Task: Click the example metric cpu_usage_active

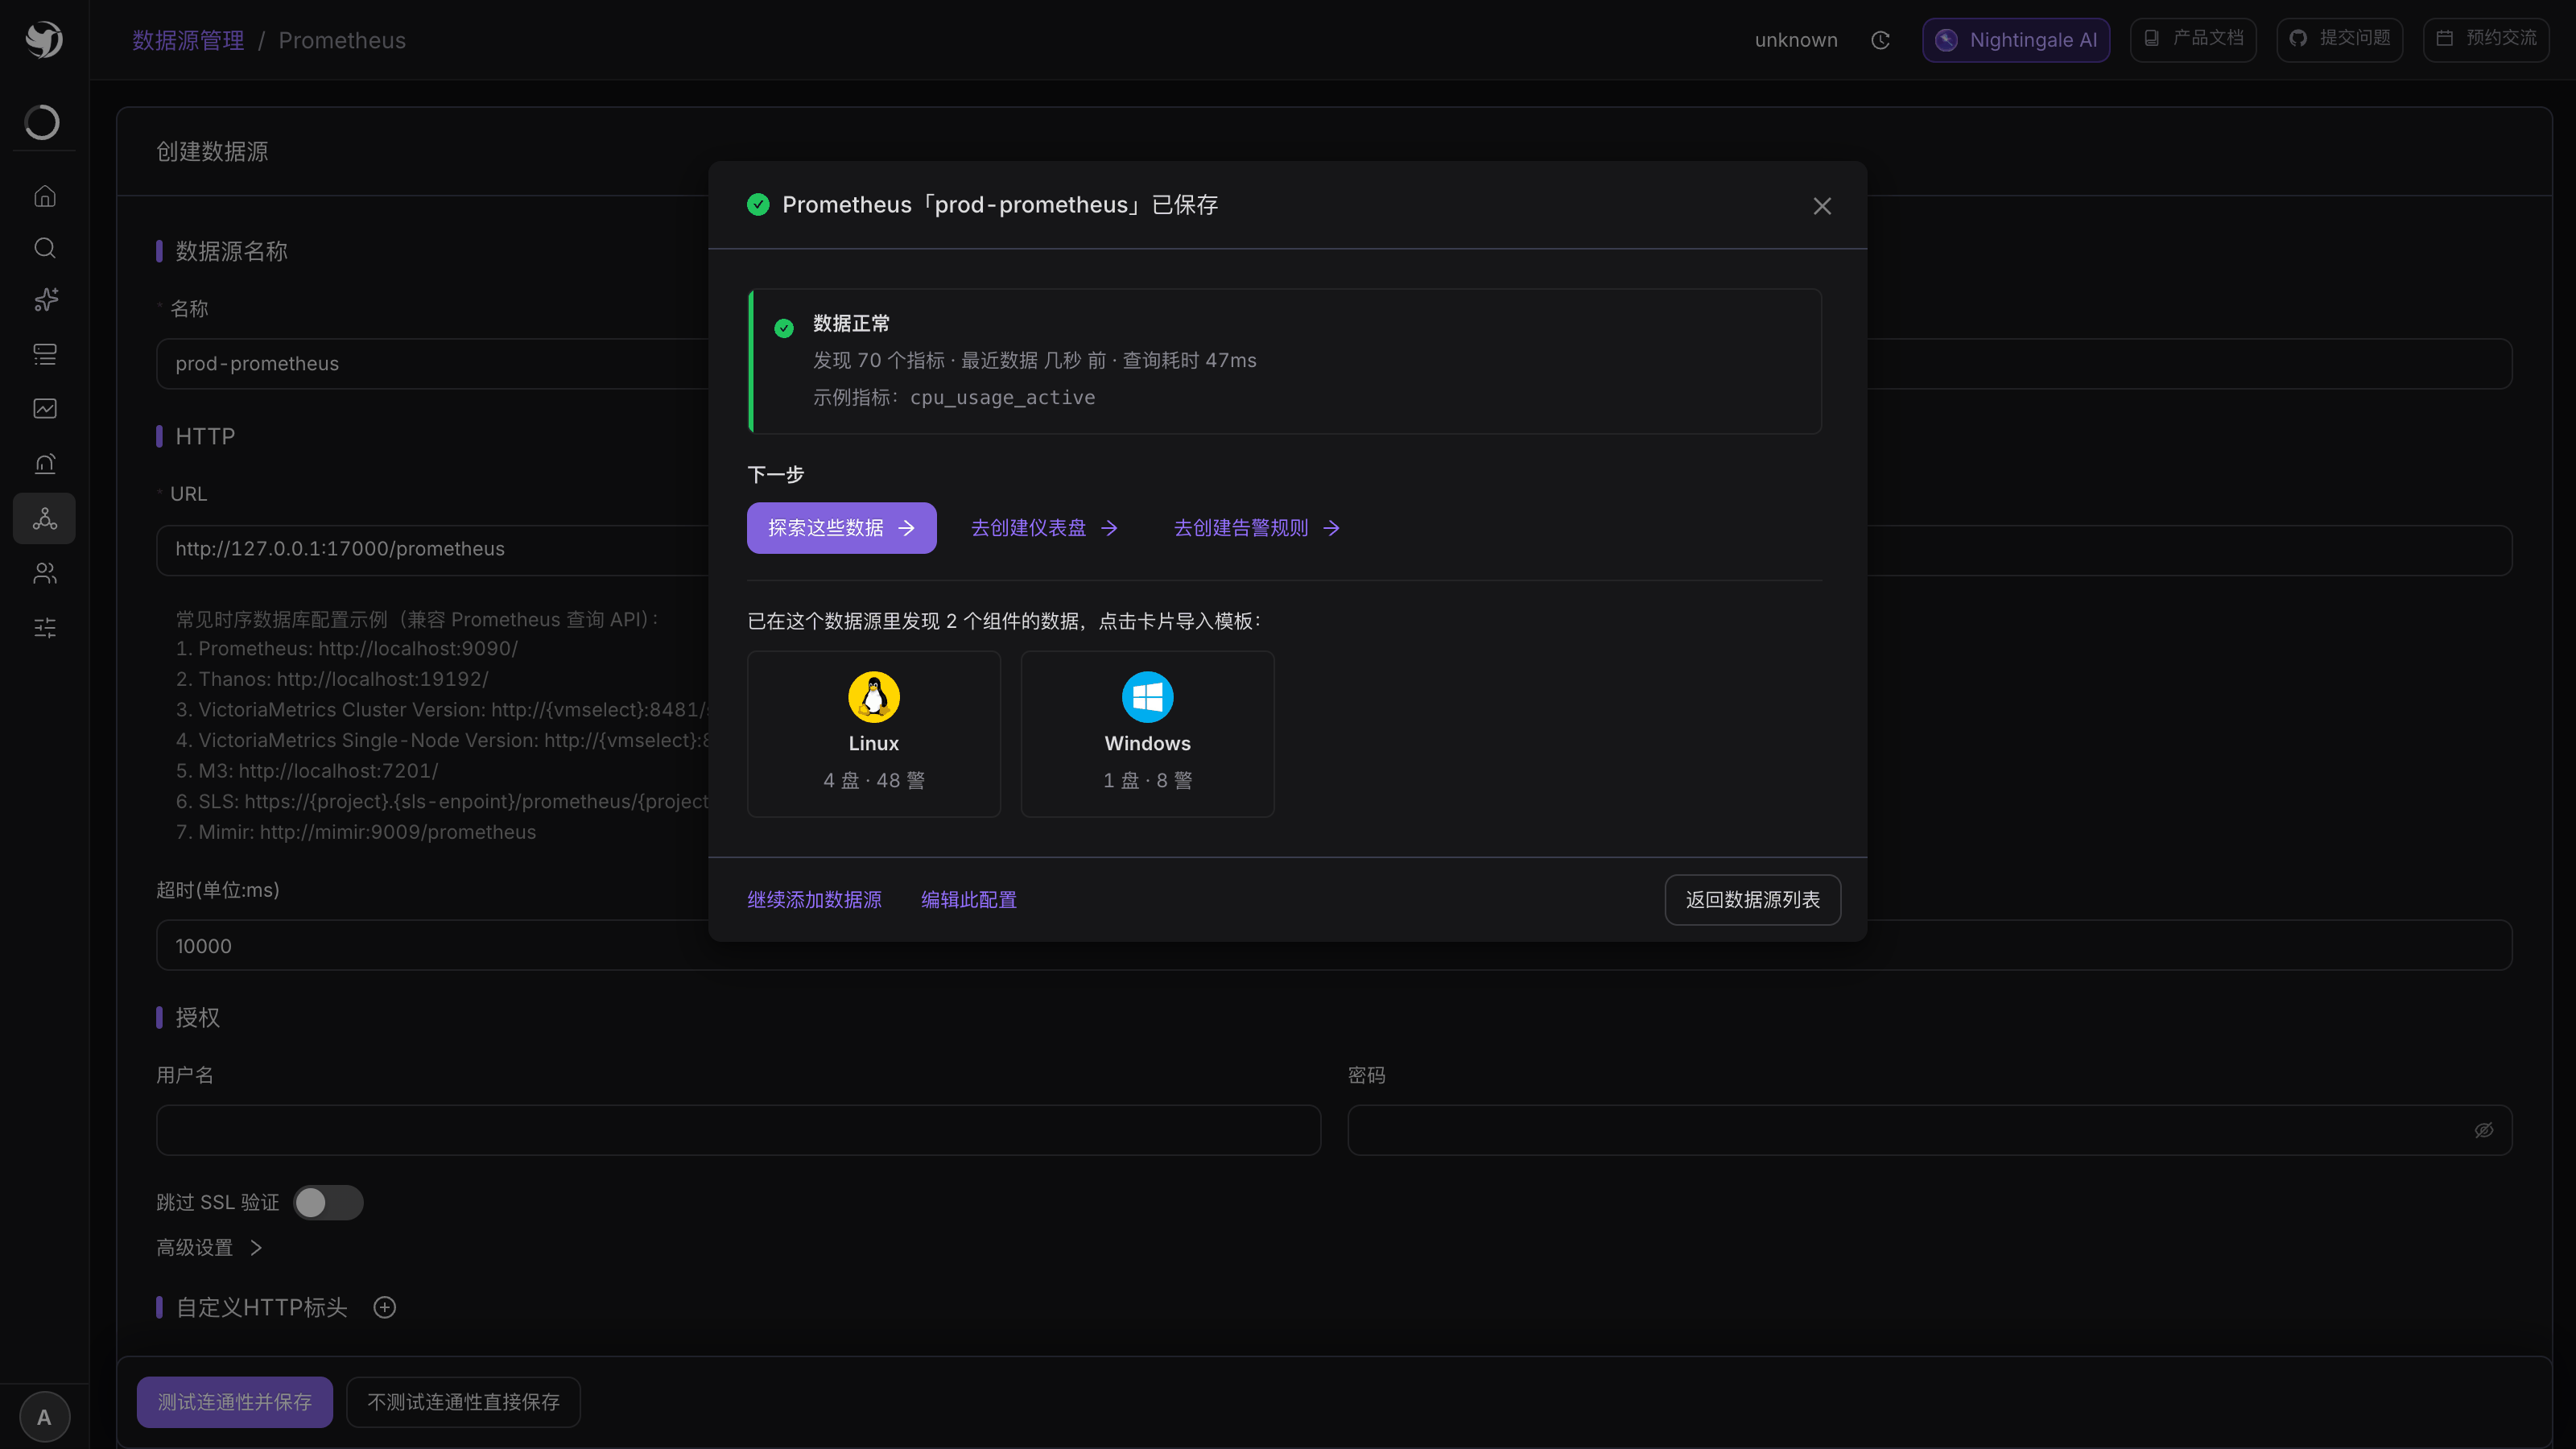Action: (1002, 398)
